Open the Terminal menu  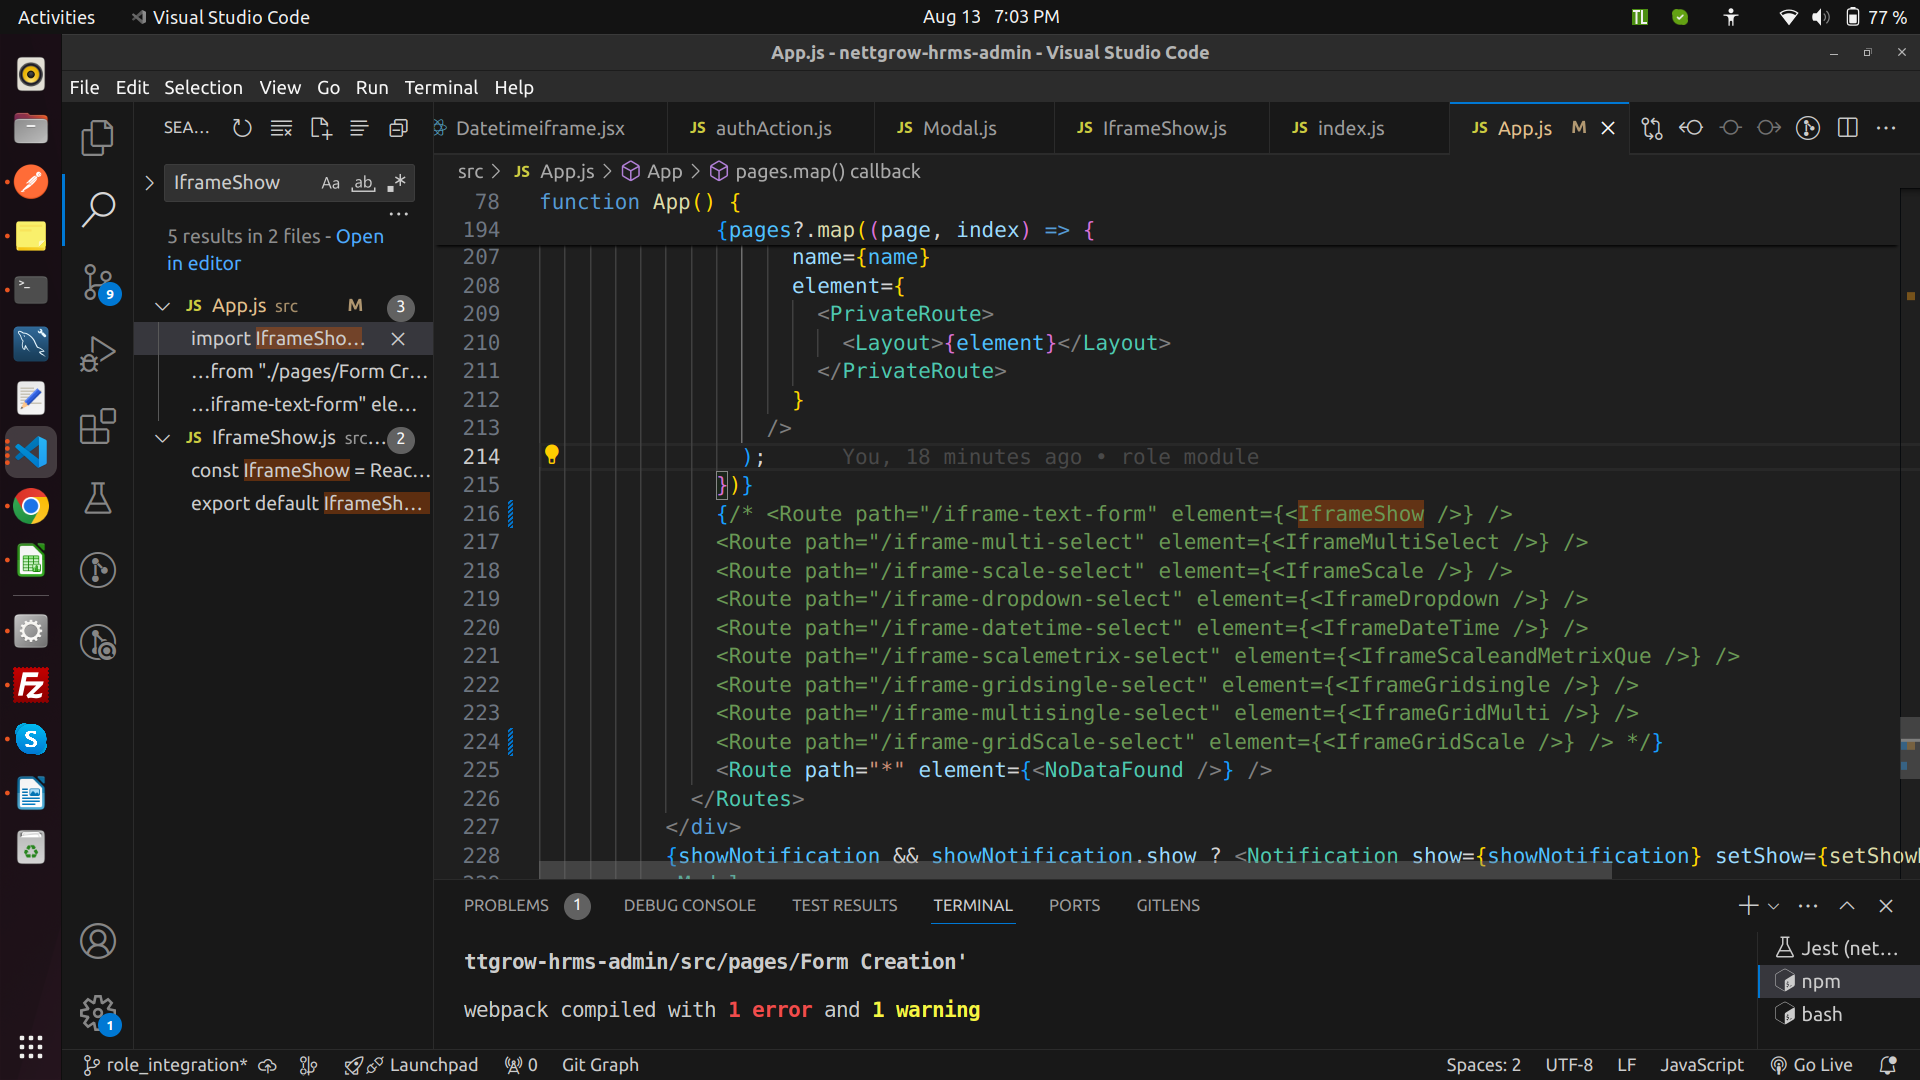[440, 87]
